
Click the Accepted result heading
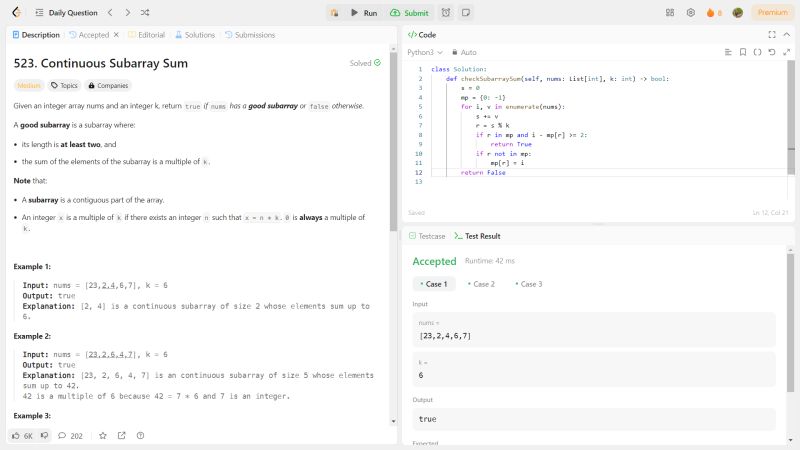click(434, 261)
